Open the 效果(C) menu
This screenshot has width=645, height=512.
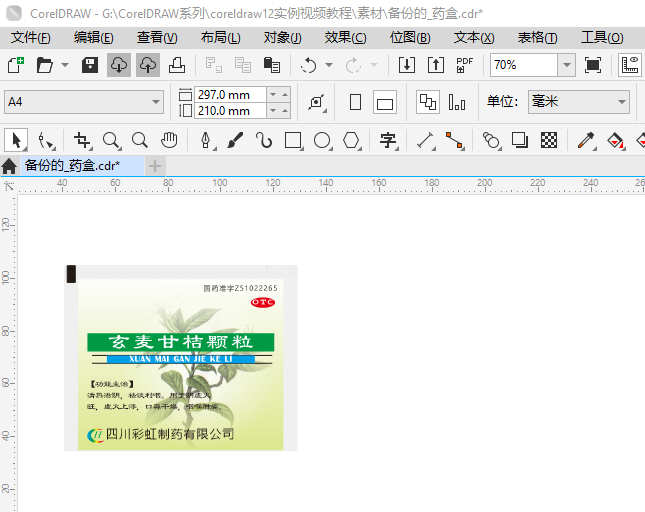coord(346,38)
